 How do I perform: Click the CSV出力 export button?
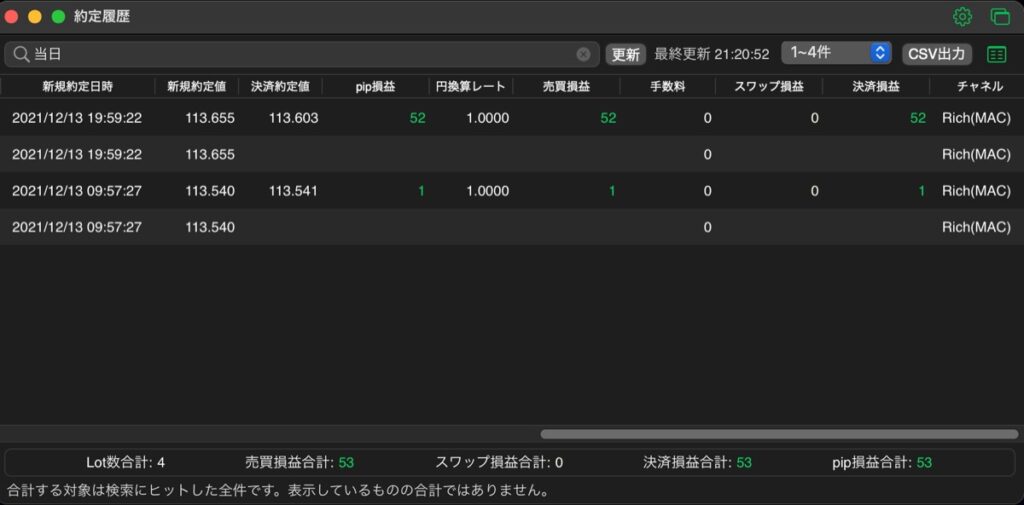pos(937,54)
